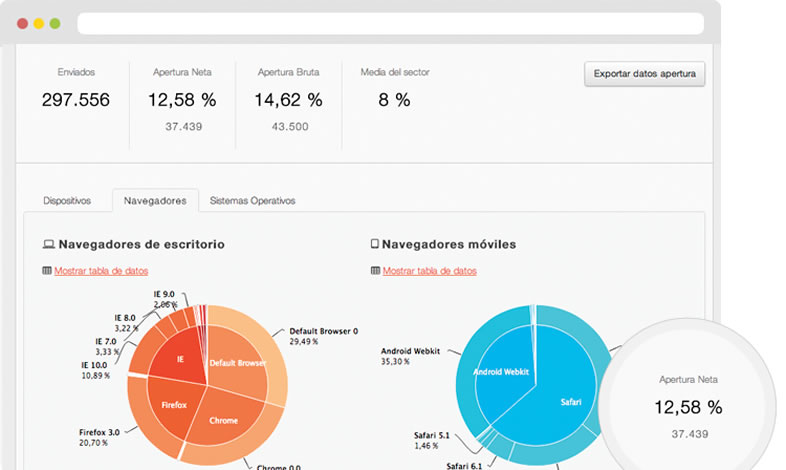This screenshot has width=786, height=470.
Task: Click laptop icon next to Navegadores de escritorio
Action: point(49,244)
